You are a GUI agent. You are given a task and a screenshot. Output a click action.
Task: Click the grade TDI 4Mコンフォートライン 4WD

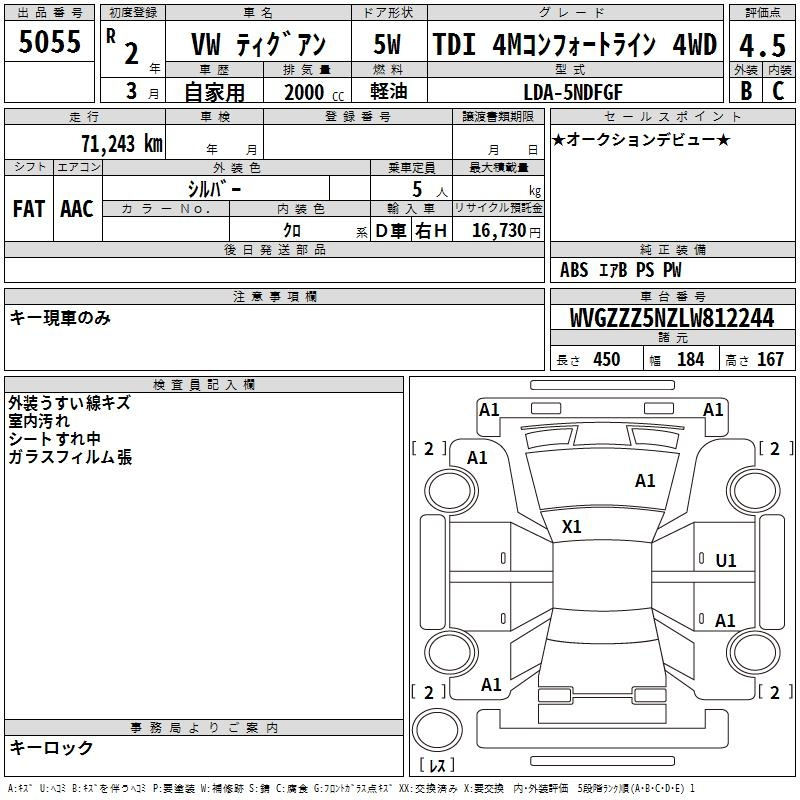[x=574, y=45]
